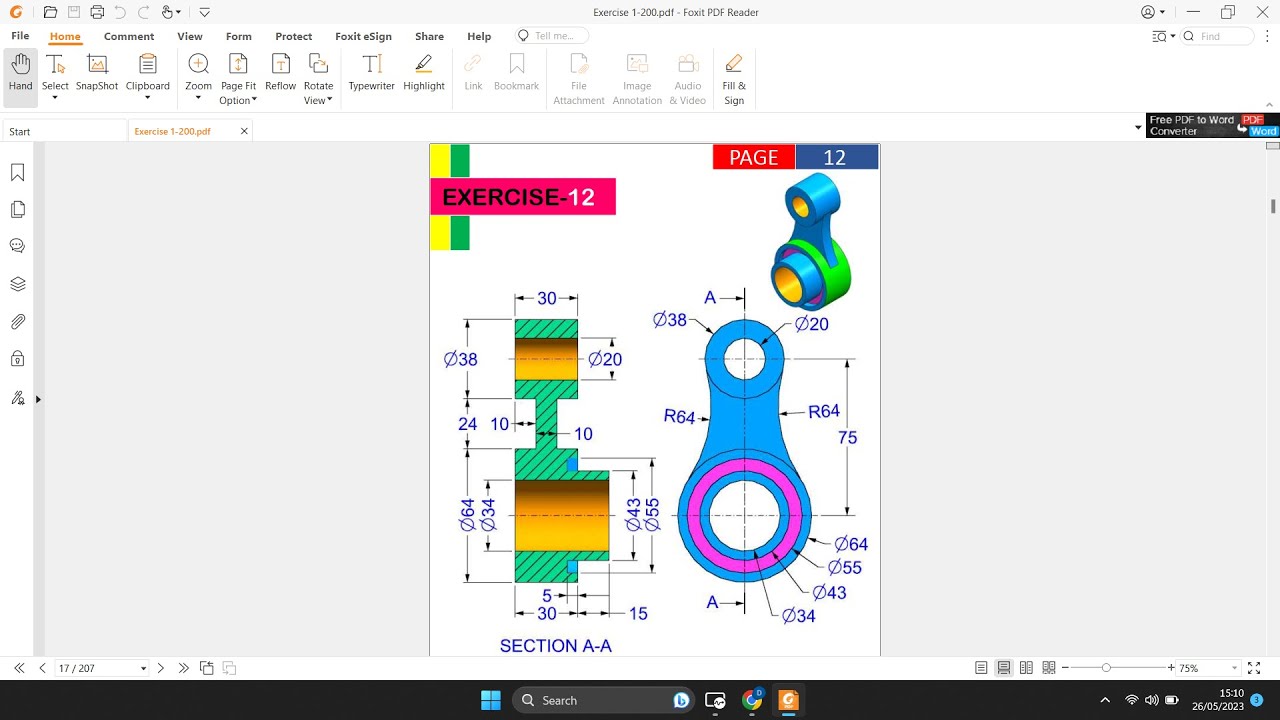Click the Open file folder icon

(50, 12)
